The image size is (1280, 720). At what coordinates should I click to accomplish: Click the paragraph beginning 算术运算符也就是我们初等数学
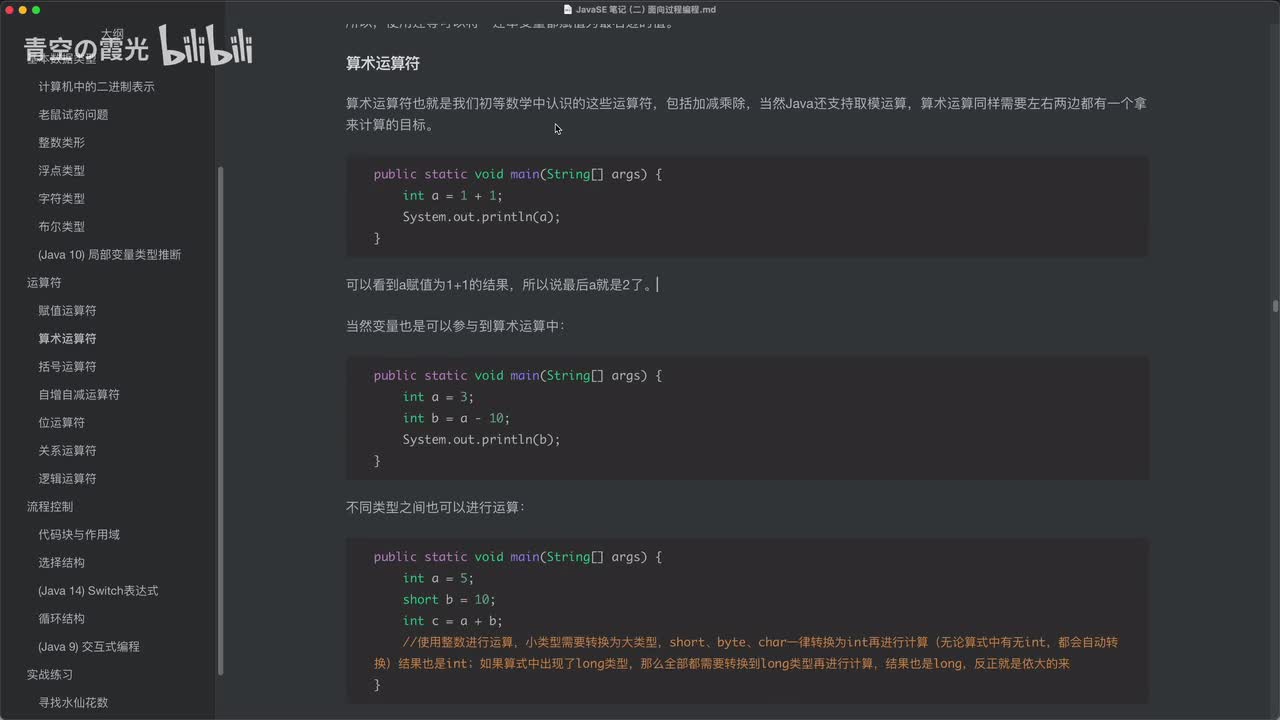[x=746, y=114]
